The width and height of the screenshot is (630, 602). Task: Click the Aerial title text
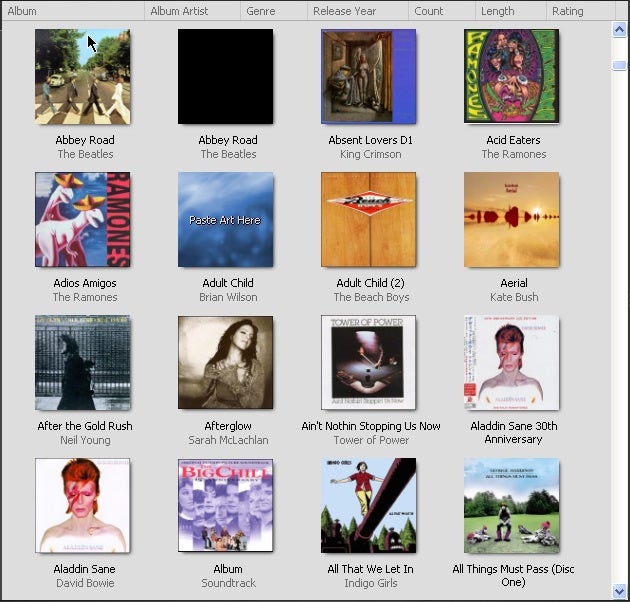[514, 283]
